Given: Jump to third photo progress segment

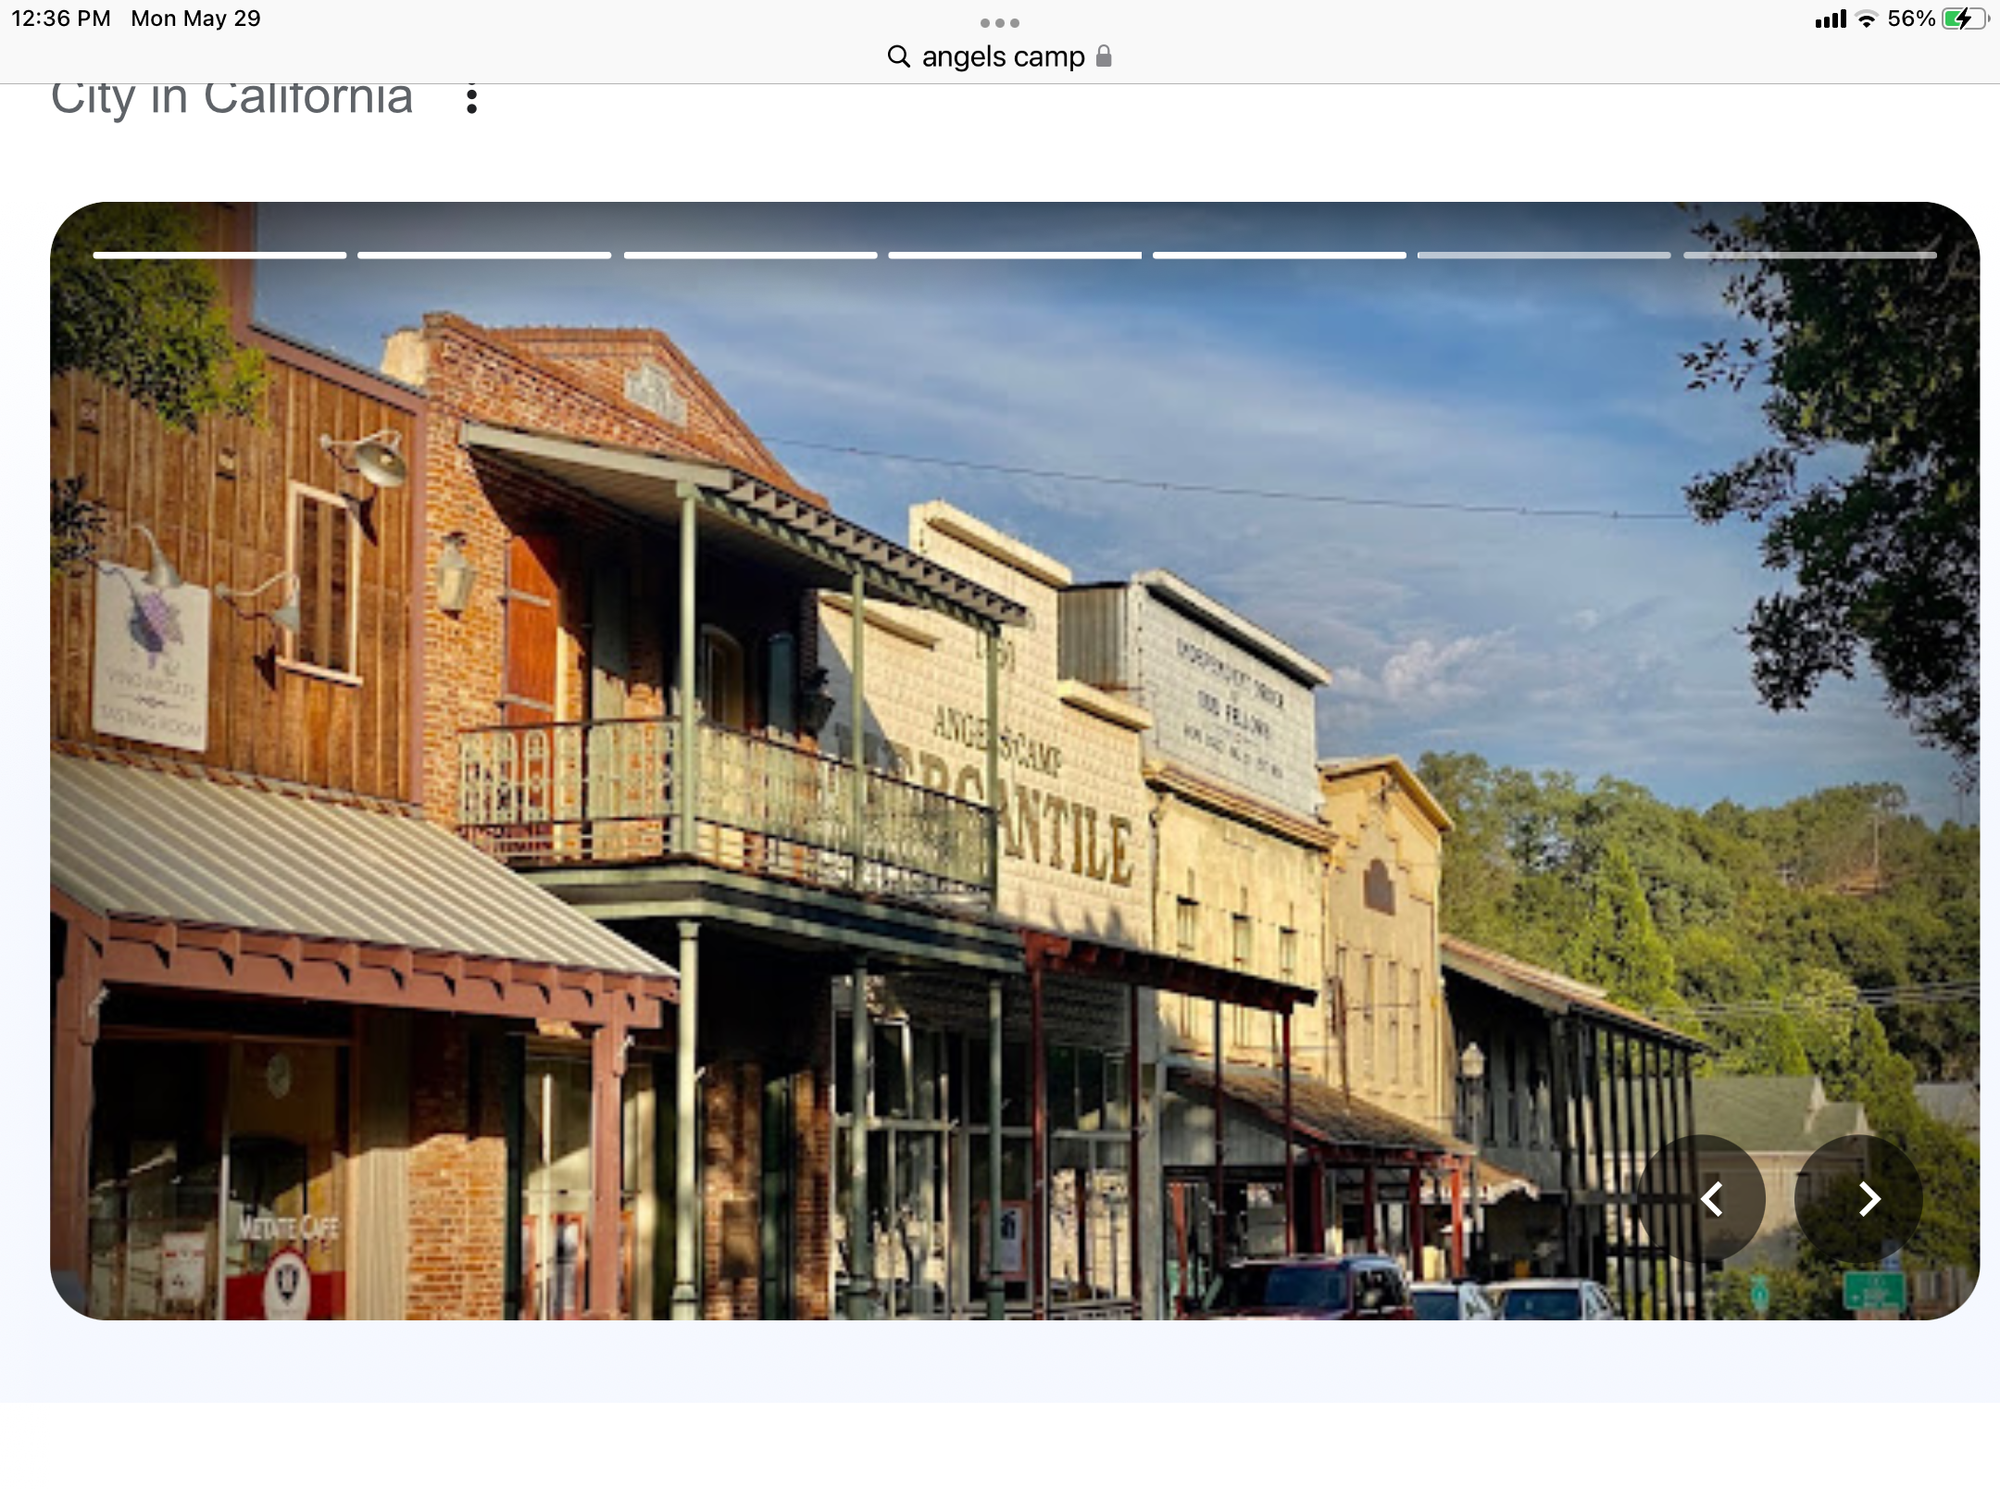Looking at the screenshot, I should (x=750, y=256).
